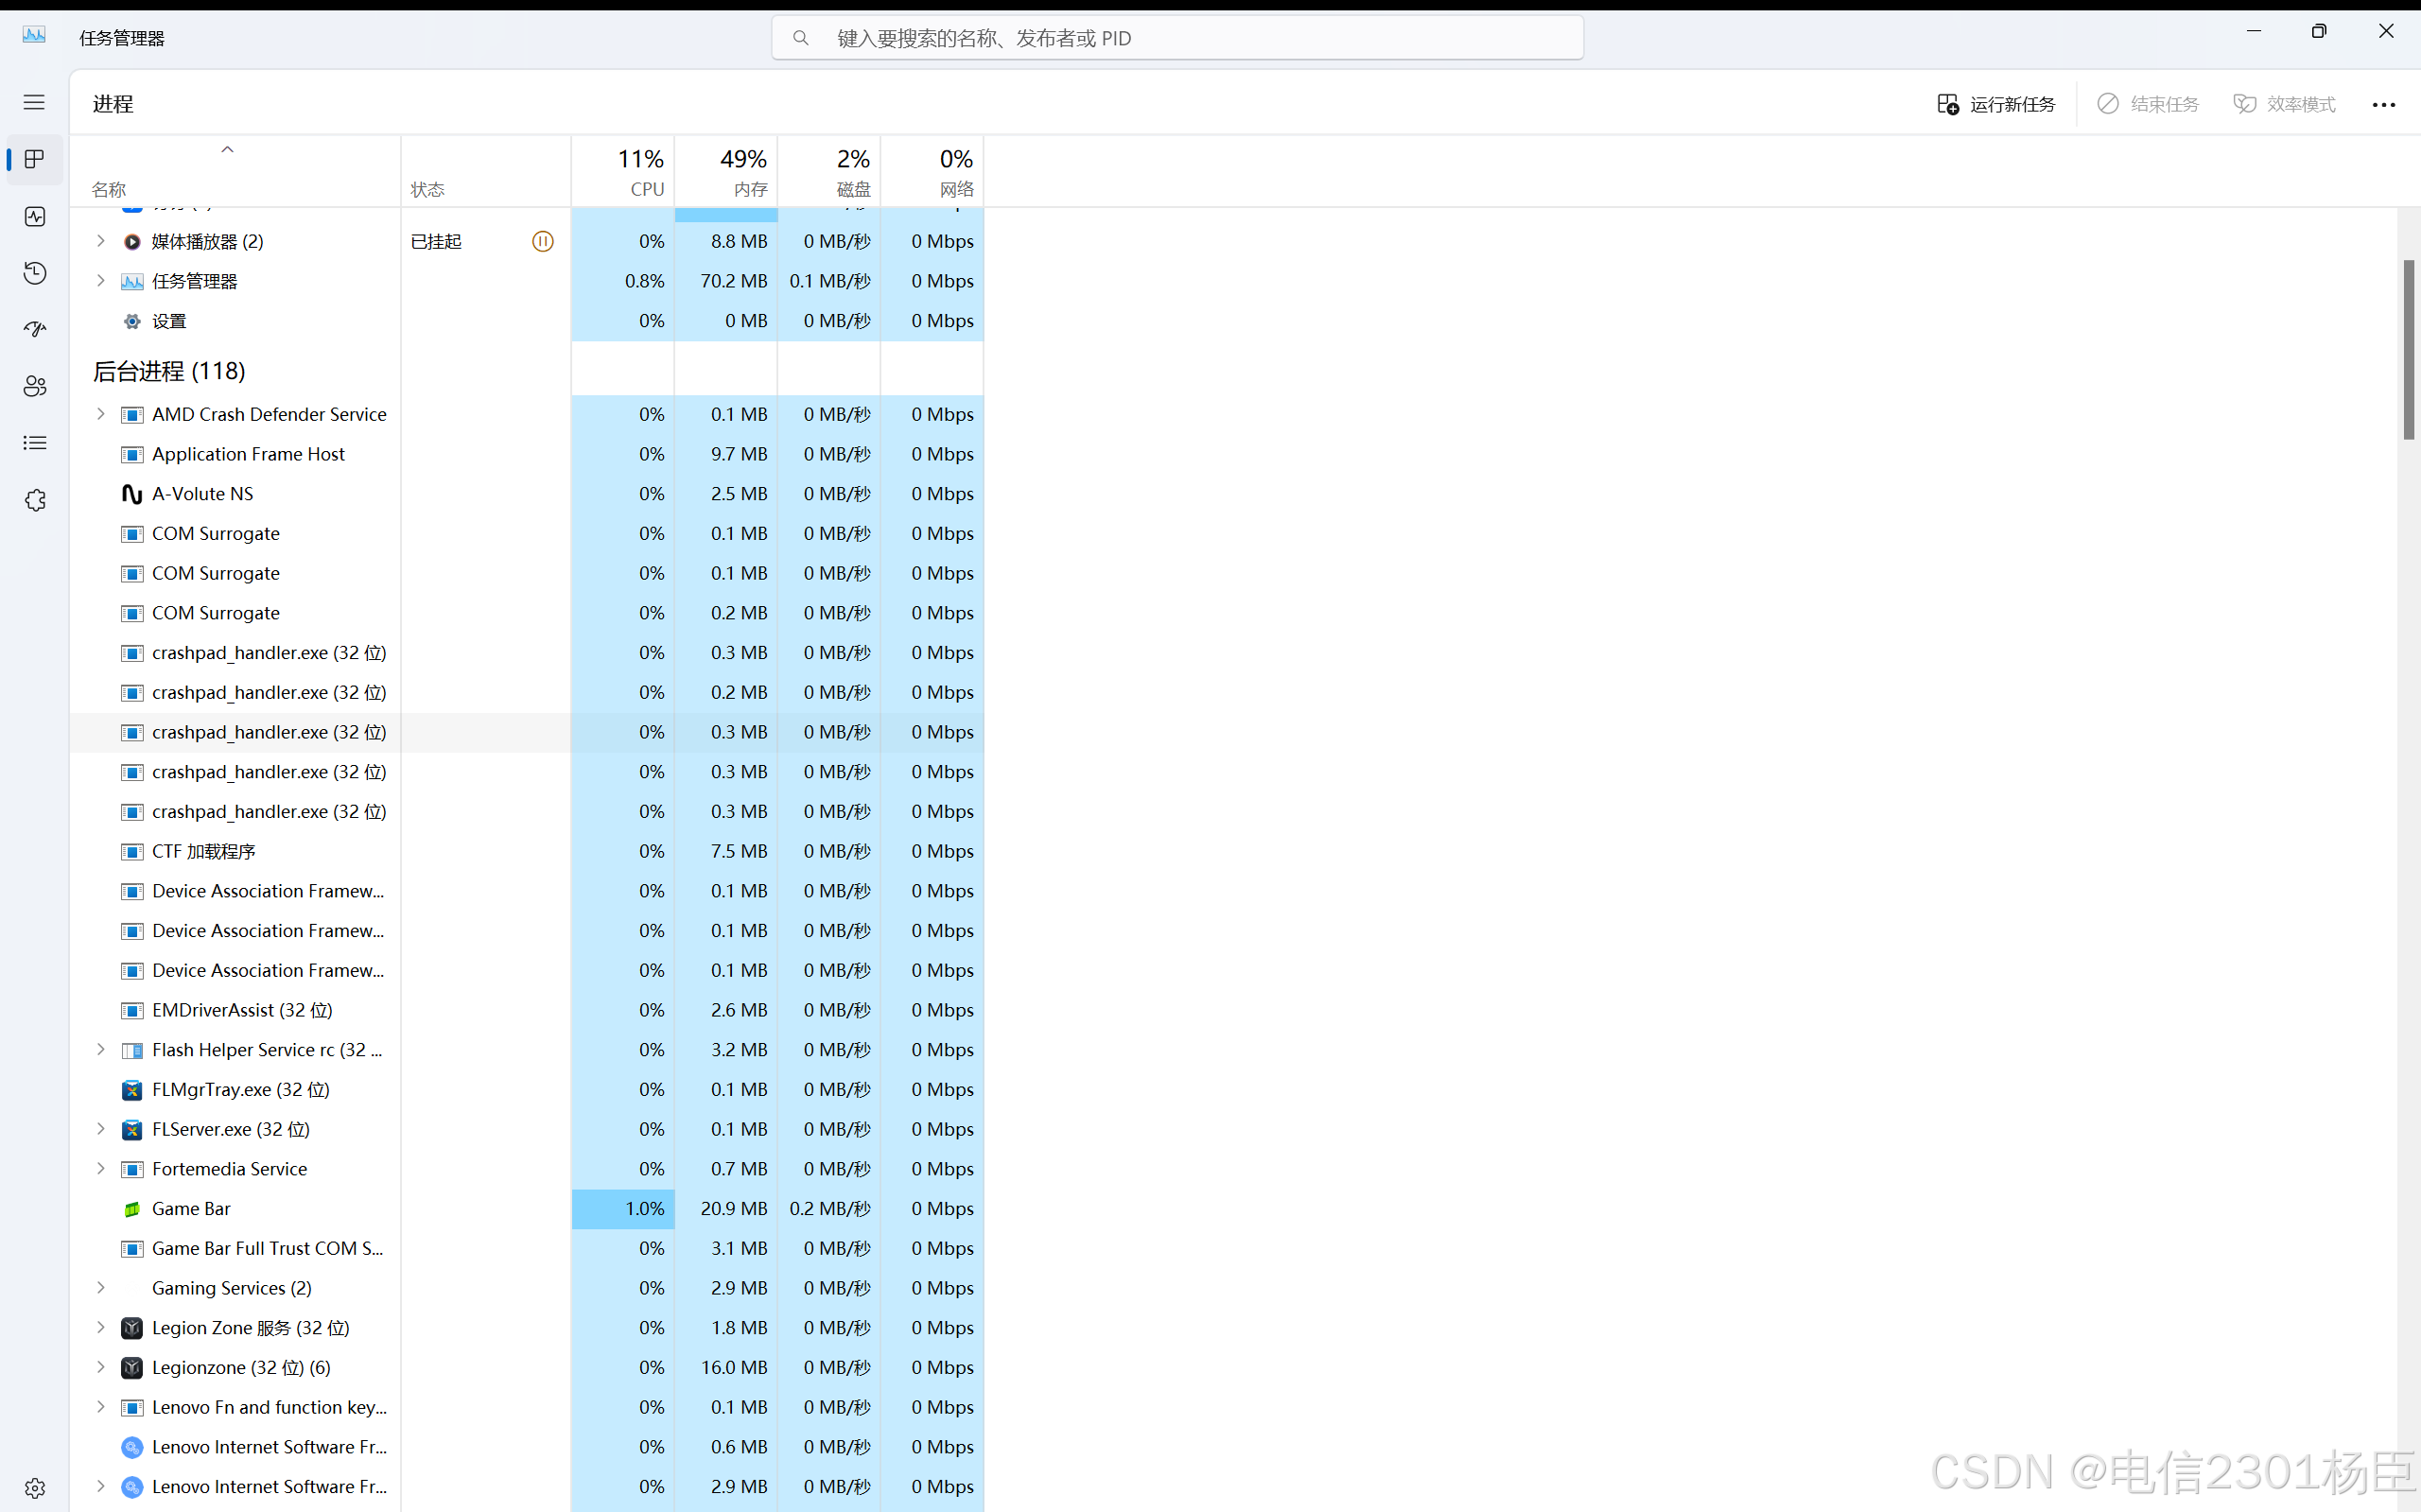The height and width of the screenshot is (1512, 2421).
Task: Expand the Legionzone (32 位) group
Action: (100, 1367)
